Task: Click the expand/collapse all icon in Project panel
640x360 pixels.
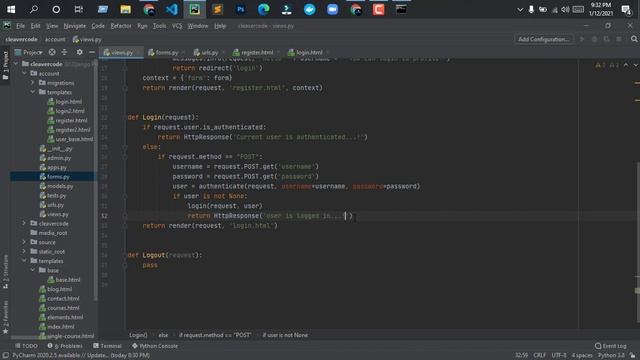Action: 64,52
